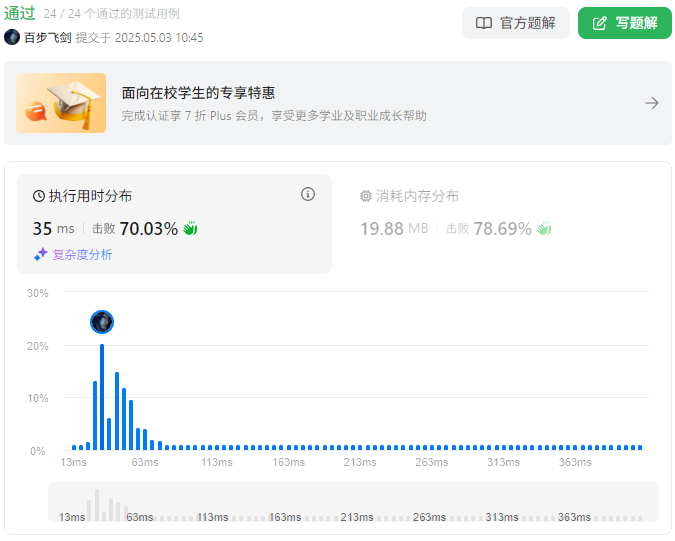Click the tallest 20% bar in chart
The image size is (675, 541).
(x=102, y=397)
